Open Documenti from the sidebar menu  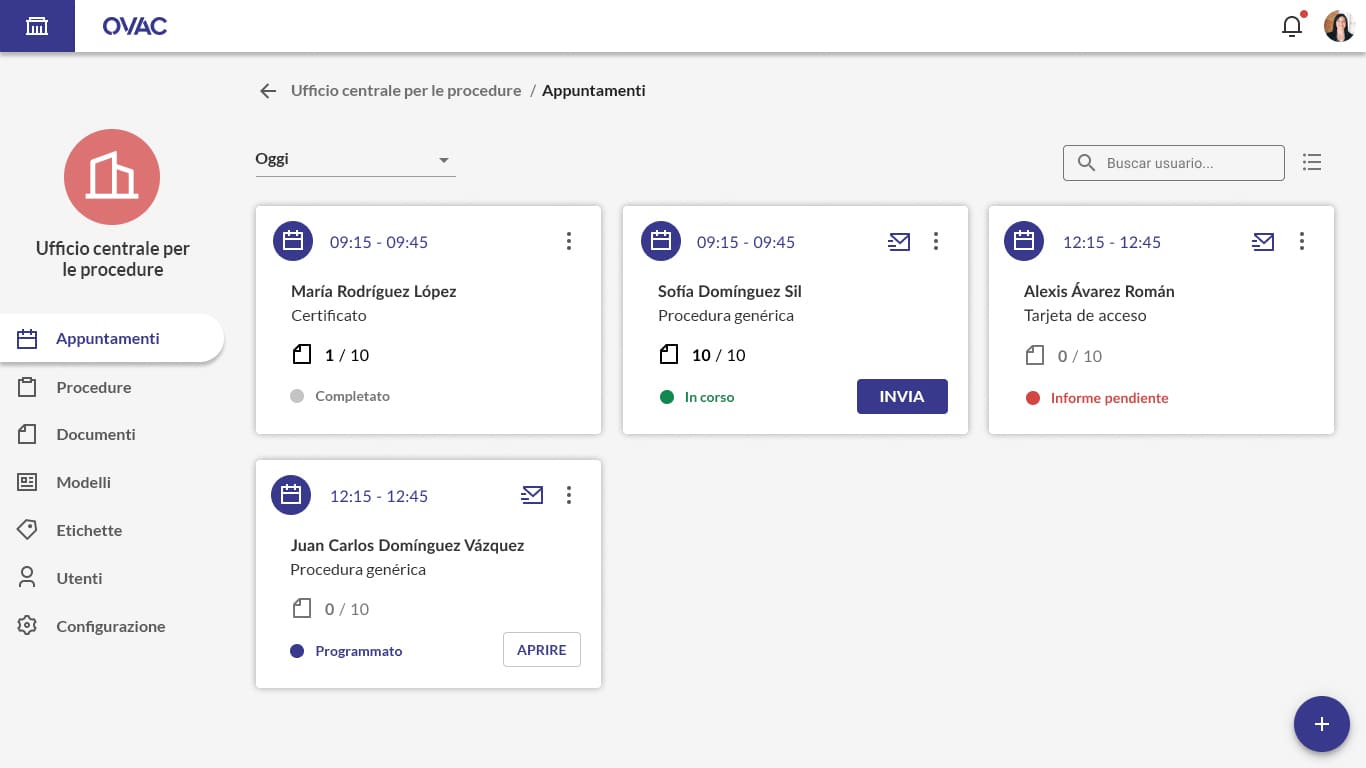tap(95, 434)
